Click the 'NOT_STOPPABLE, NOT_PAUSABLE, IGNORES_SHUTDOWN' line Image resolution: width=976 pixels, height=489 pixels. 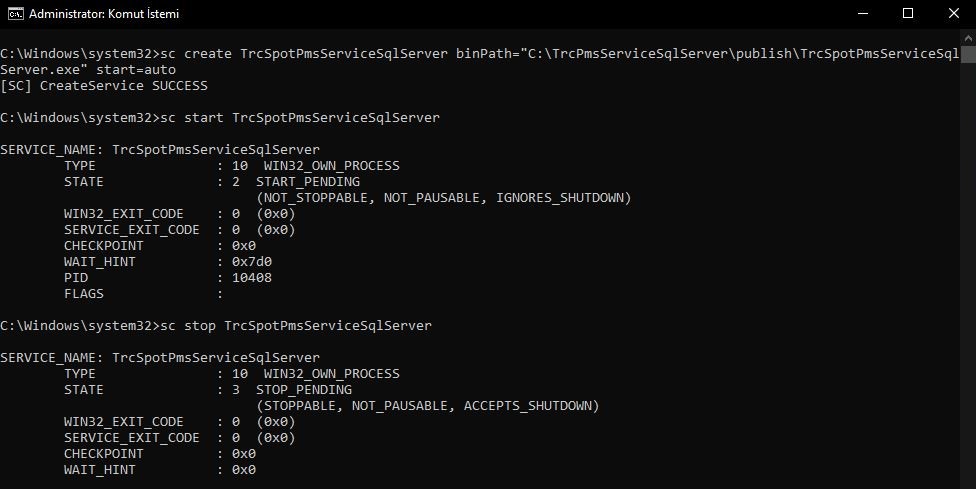point(443,198)
